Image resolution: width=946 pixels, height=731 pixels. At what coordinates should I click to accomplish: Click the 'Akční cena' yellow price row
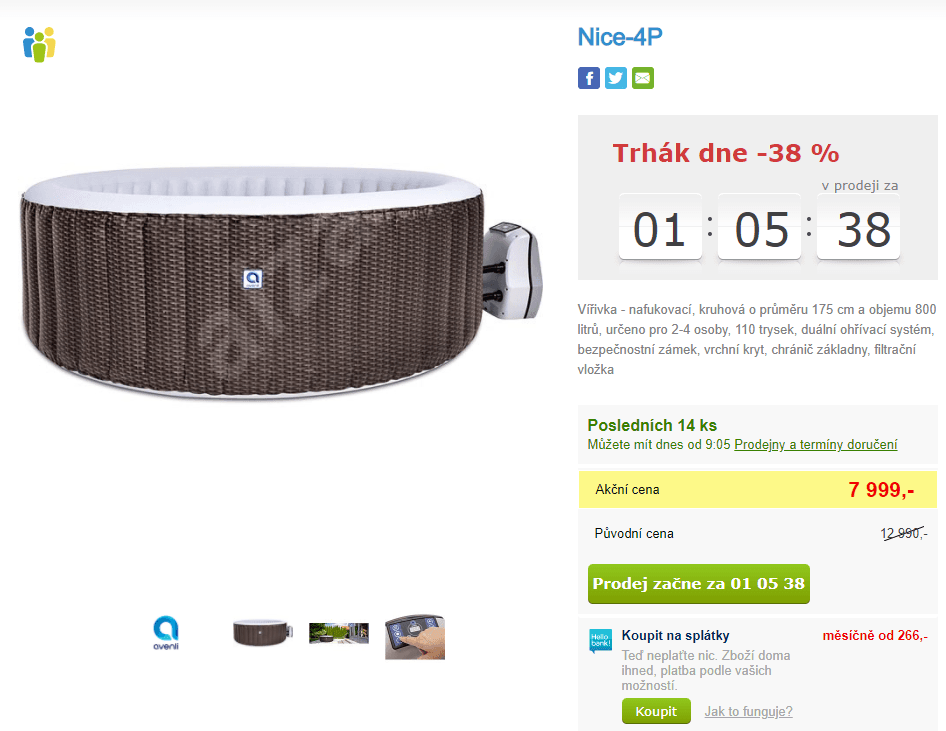[758, 490]
